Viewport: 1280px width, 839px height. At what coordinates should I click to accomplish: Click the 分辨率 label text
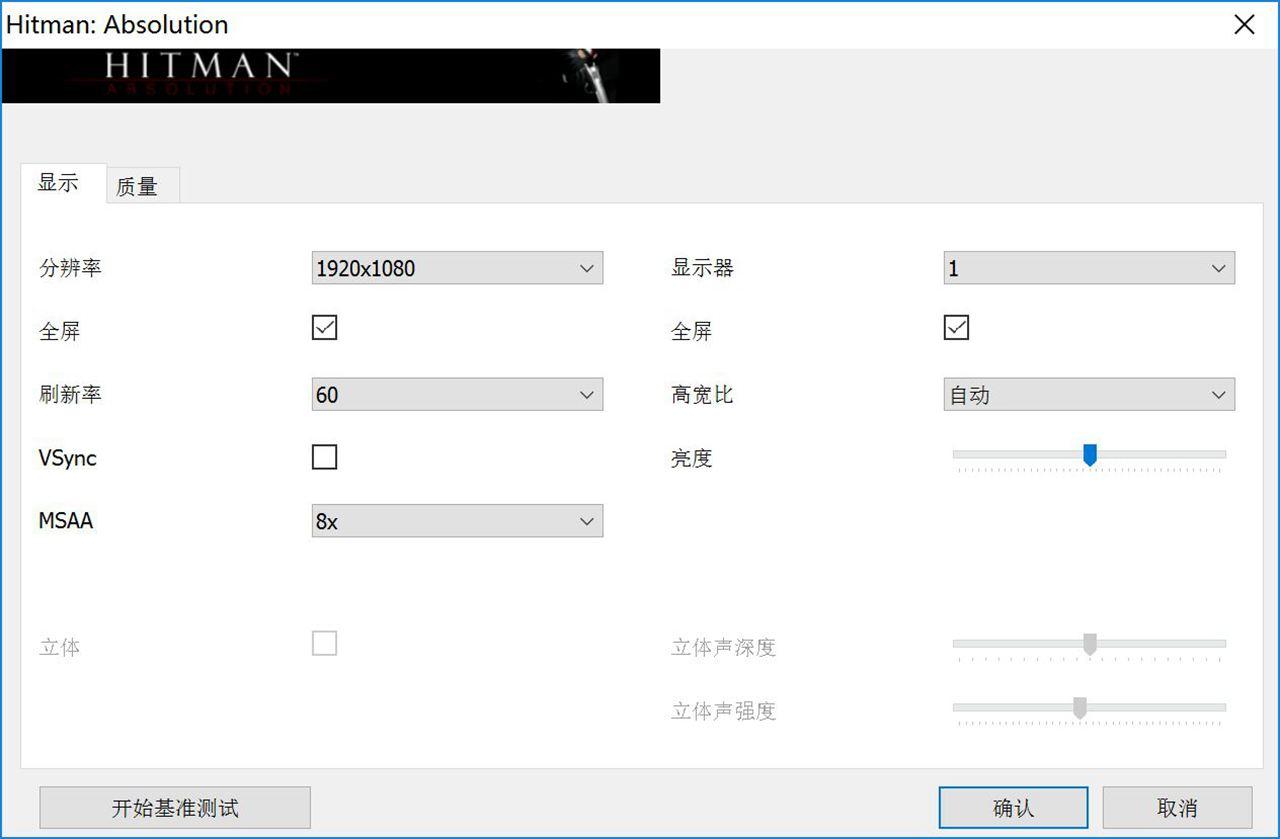tap(70, 268)
